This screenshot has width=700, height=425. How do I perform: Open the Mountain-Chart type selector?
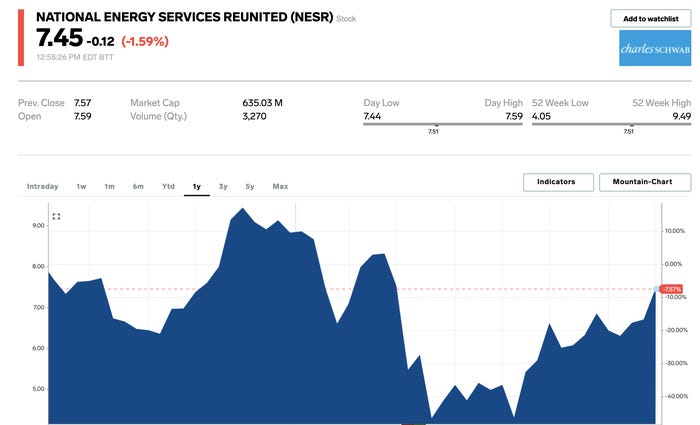click(x=645, y=182)
